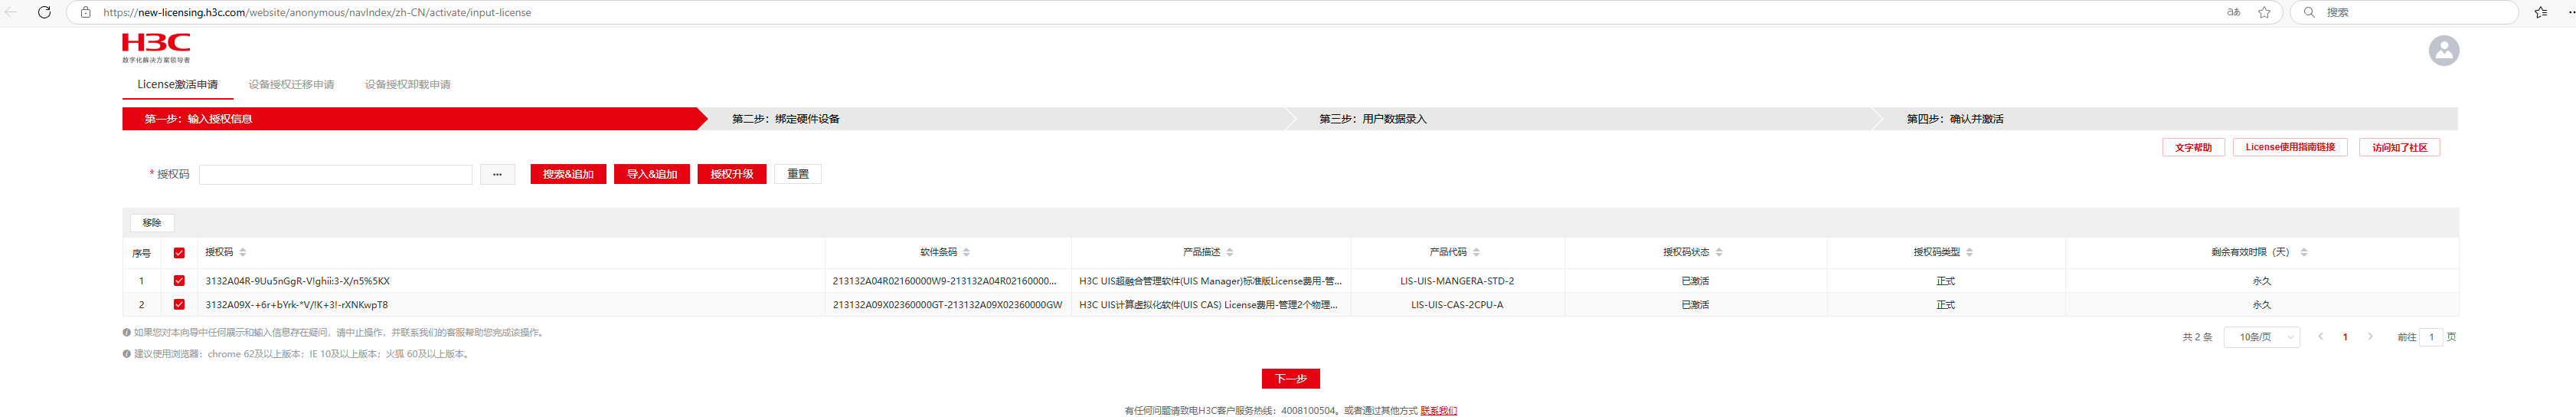Image resolution: width=2576 pixels, height=417 pixels.
Task: Sort by 产品描述 column arrows
Action: coord(1230,252)
